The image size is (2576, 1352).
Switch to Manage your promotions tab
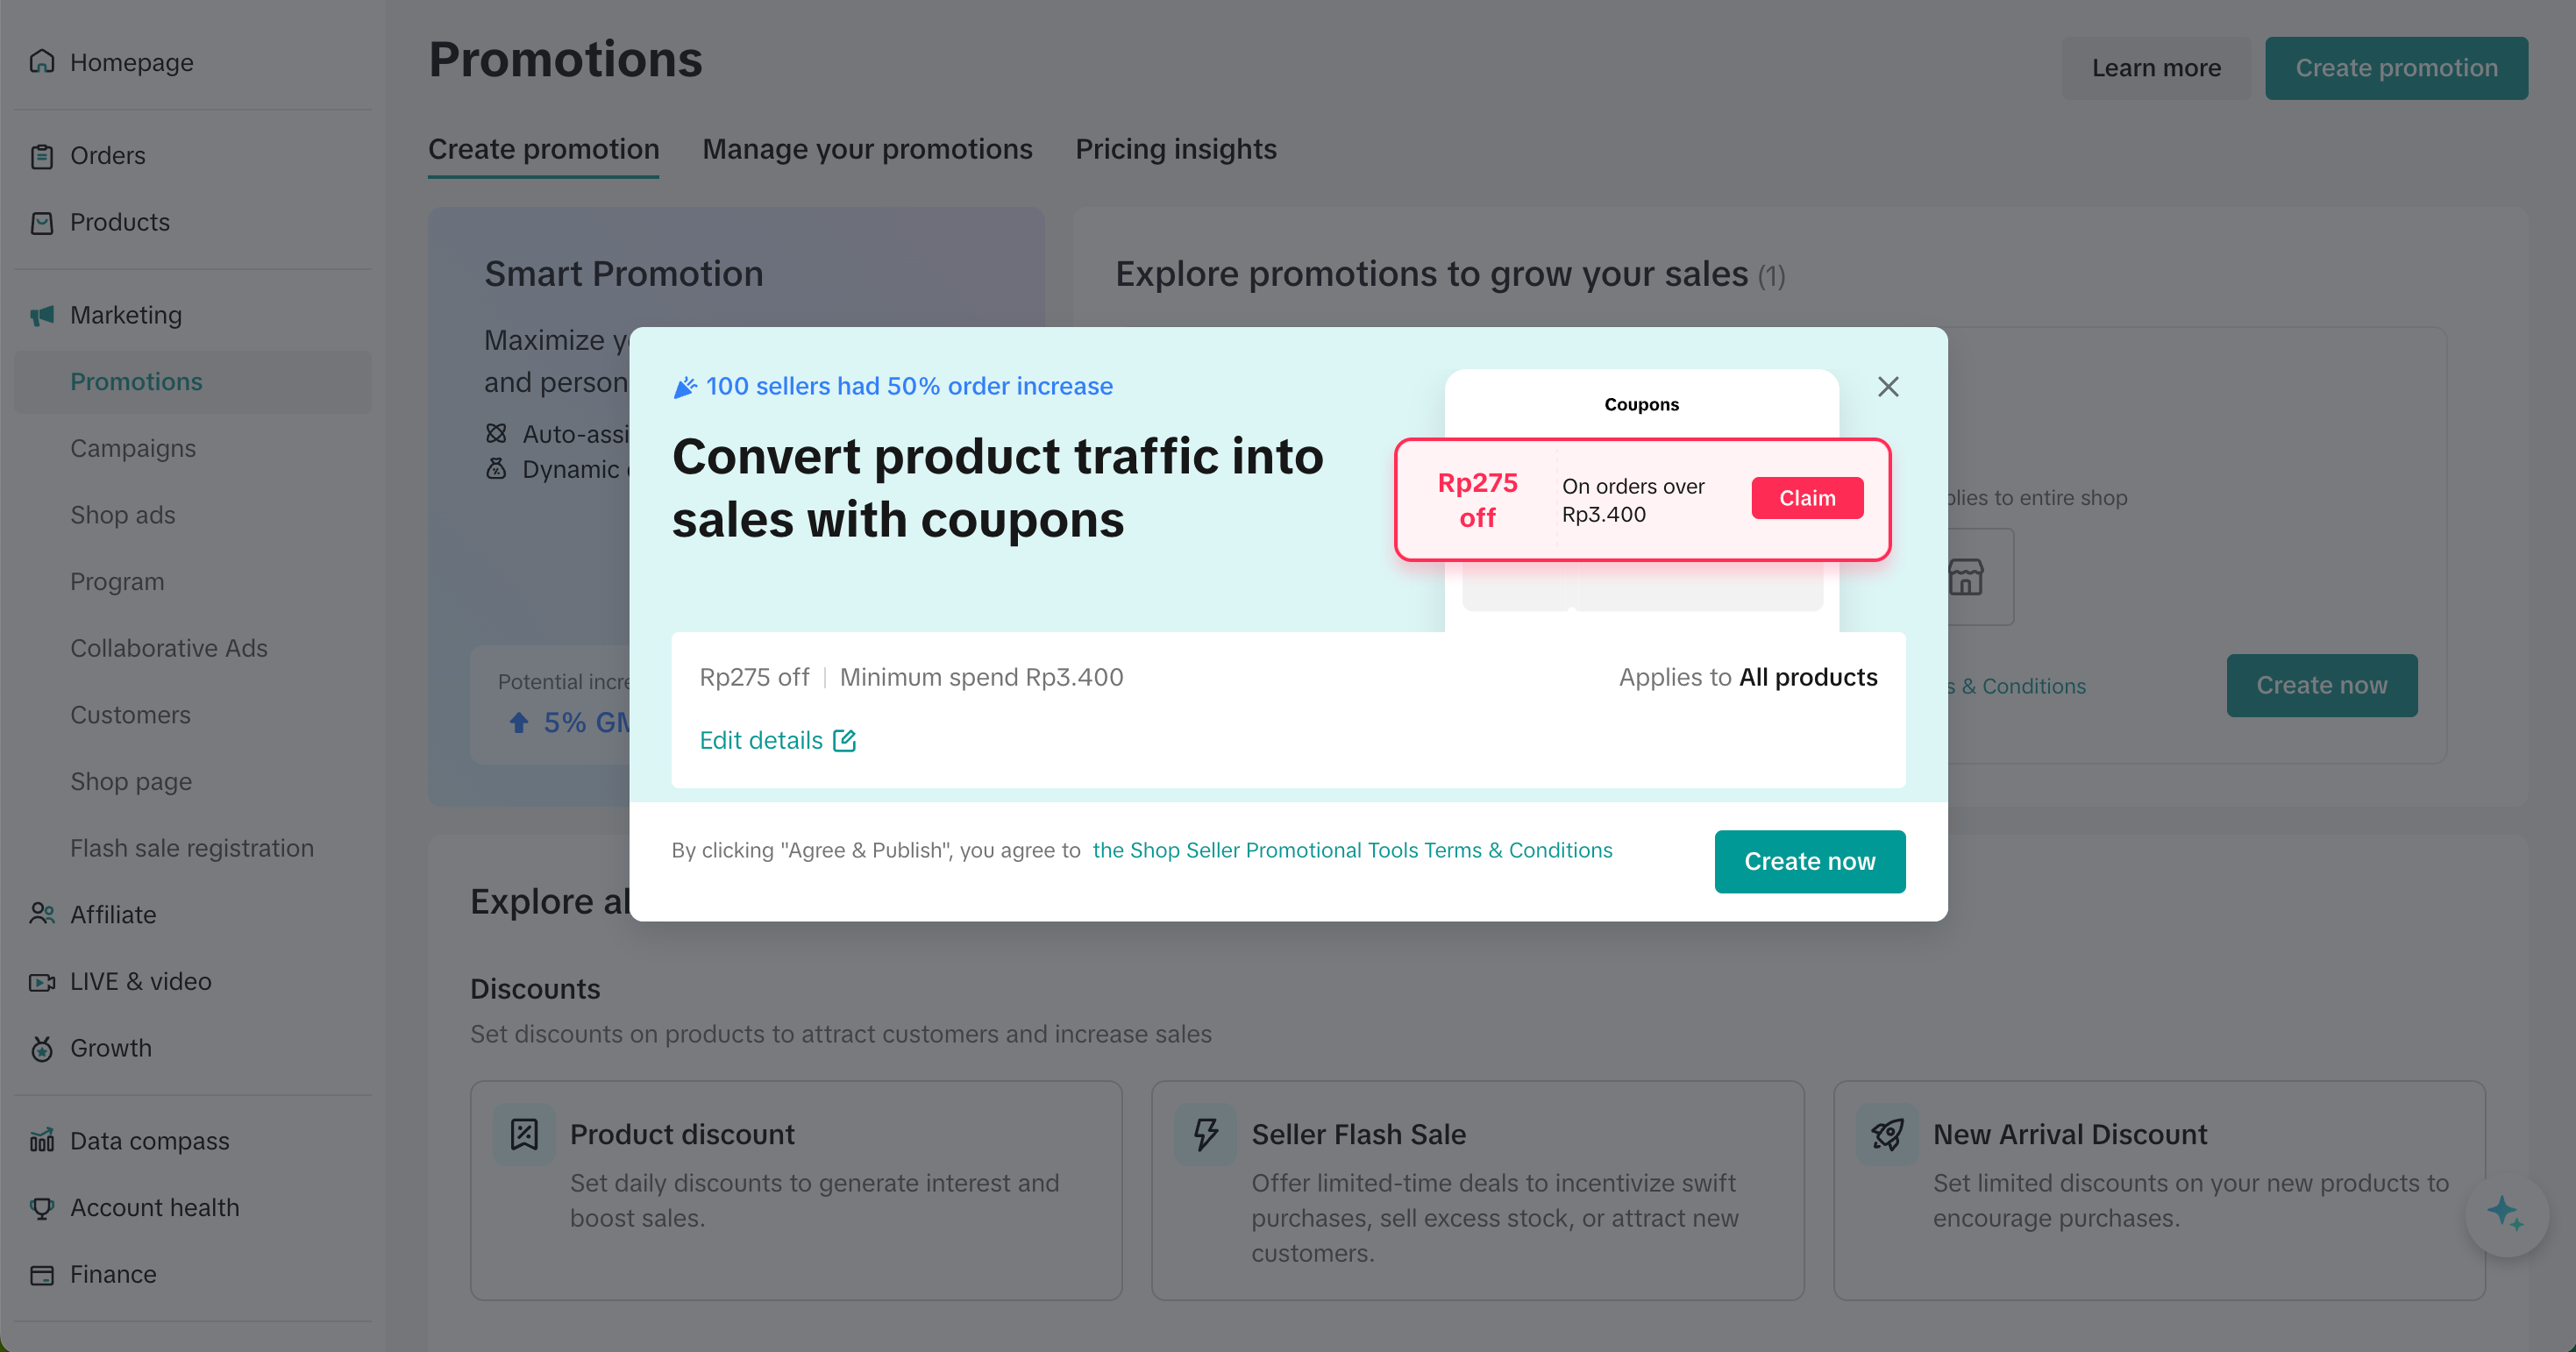tap(867, 149)
